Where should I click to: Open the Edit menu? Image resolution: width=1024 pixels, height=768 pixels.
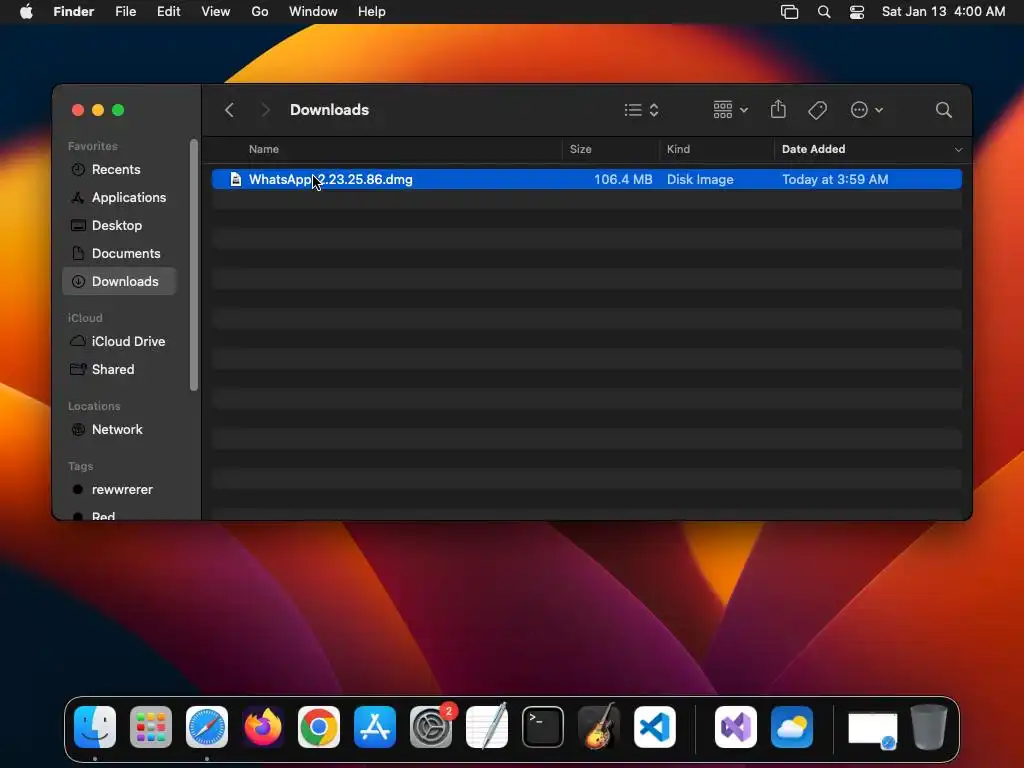point(168,12)
